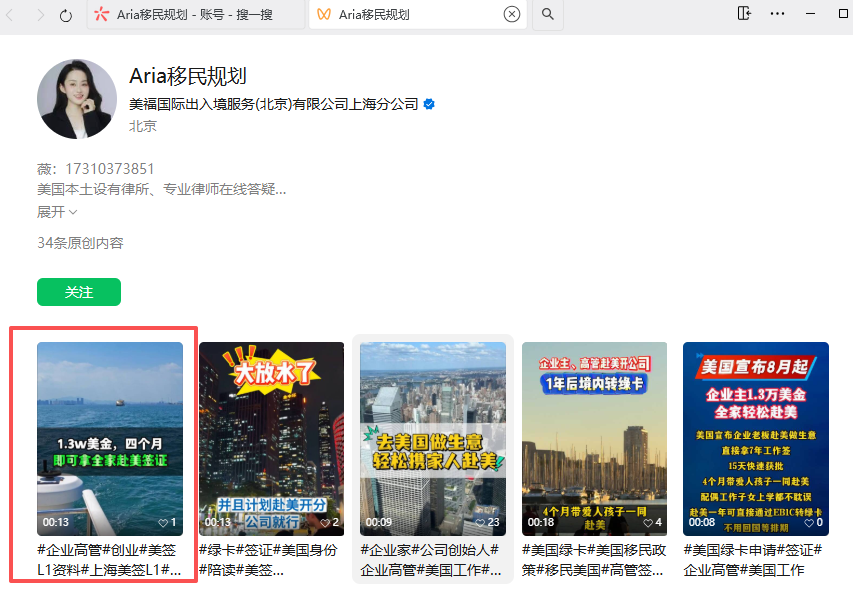This screenshot has width=853, height=592.
Task: Select the active 'Aria移民规划' tab
Action: click(417, 15)
